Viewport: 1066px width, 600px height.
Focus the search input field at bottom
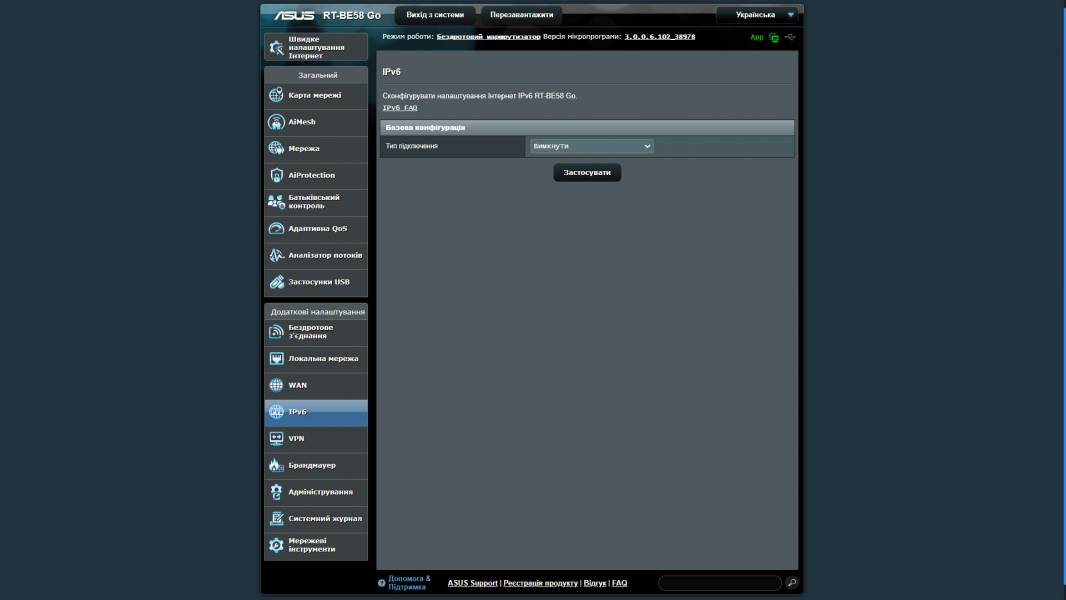[719, 582]
